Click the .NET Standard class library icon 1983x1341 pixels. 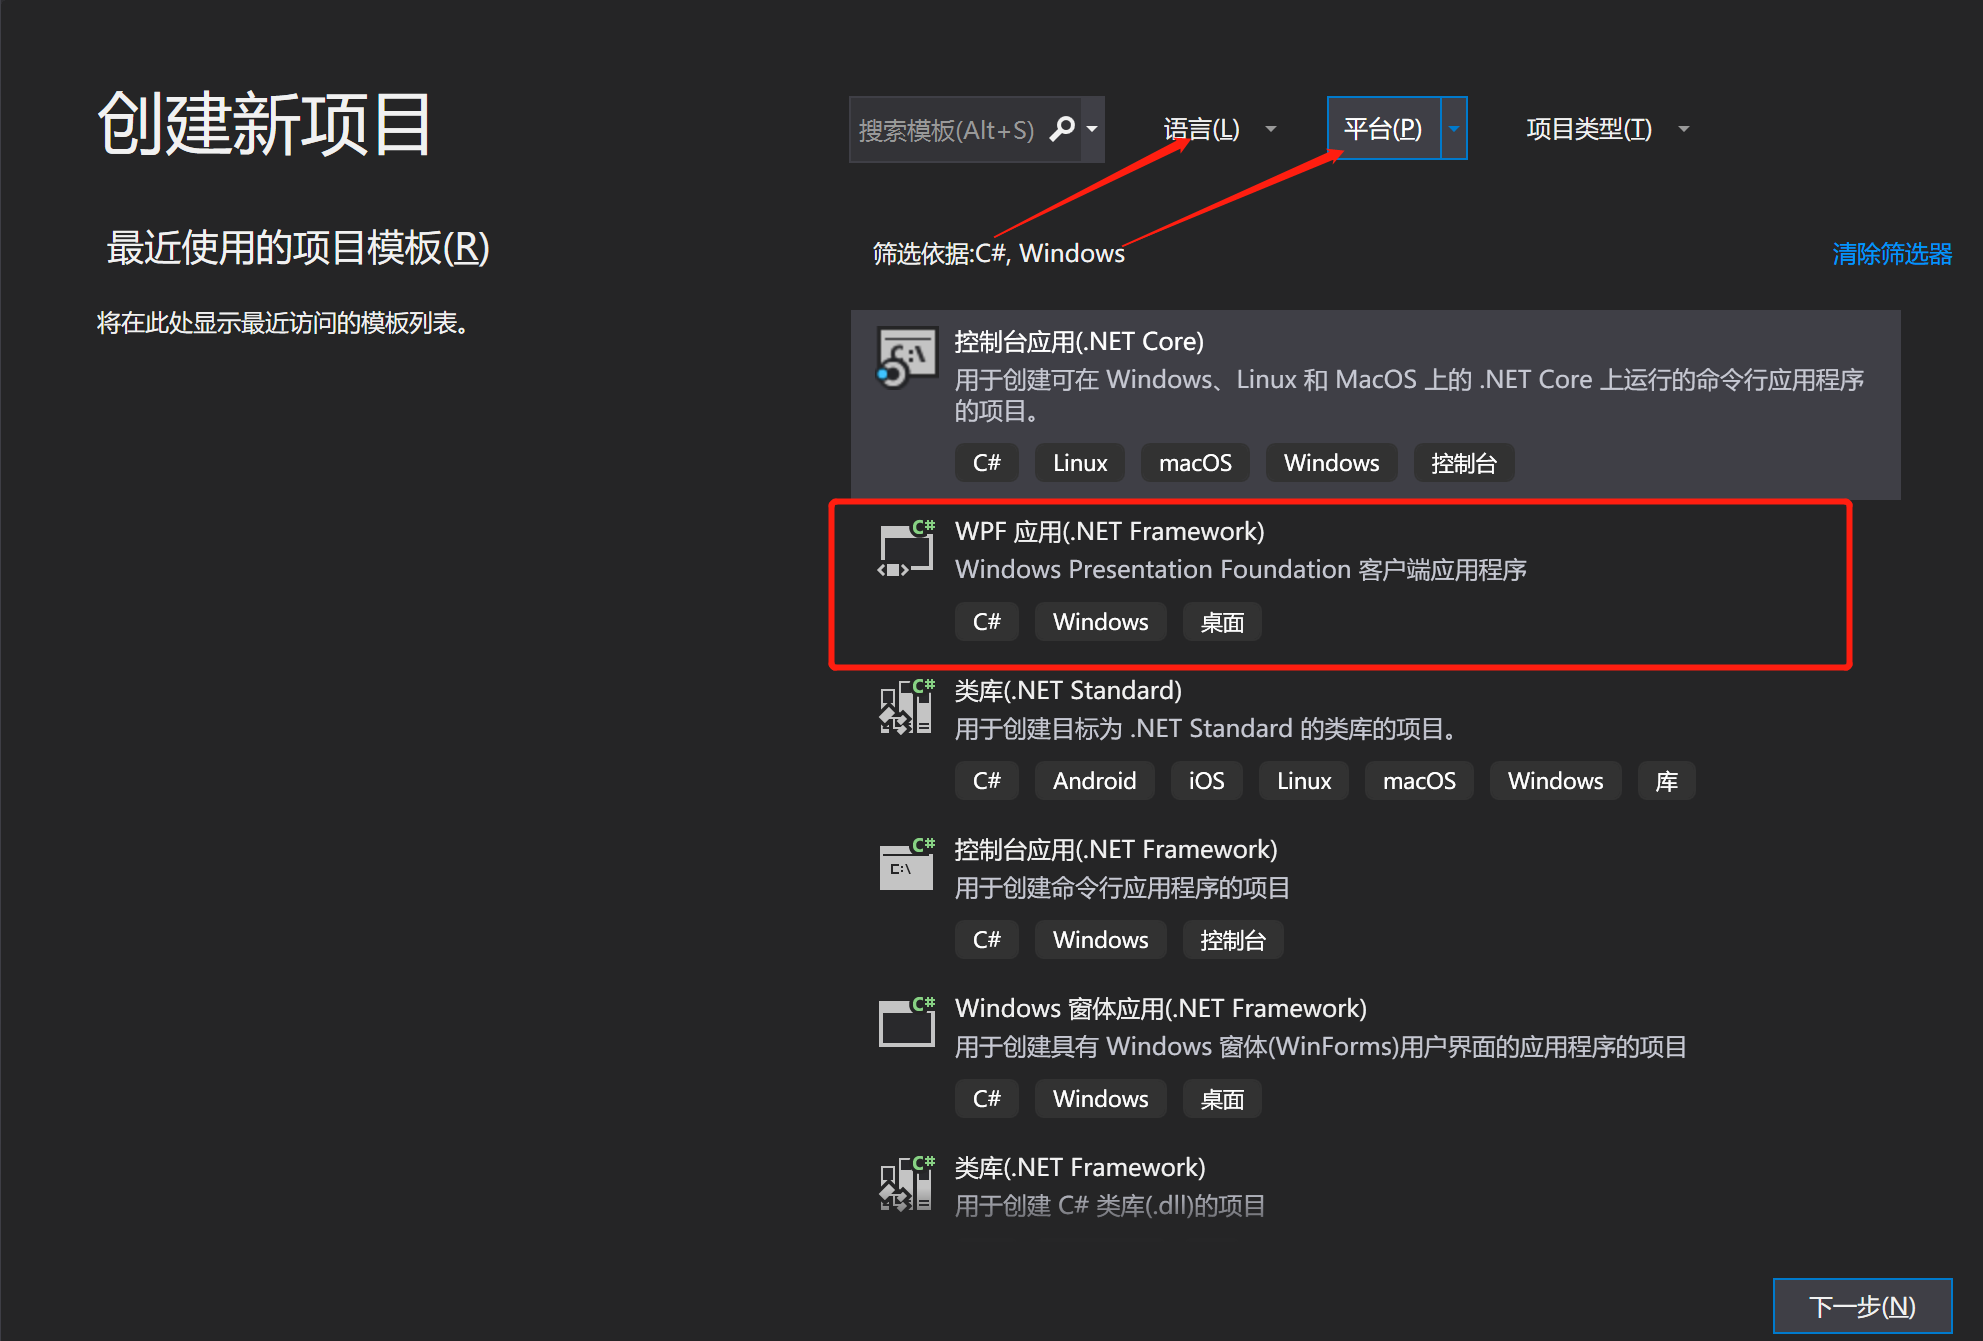click(x=906, y=707)
